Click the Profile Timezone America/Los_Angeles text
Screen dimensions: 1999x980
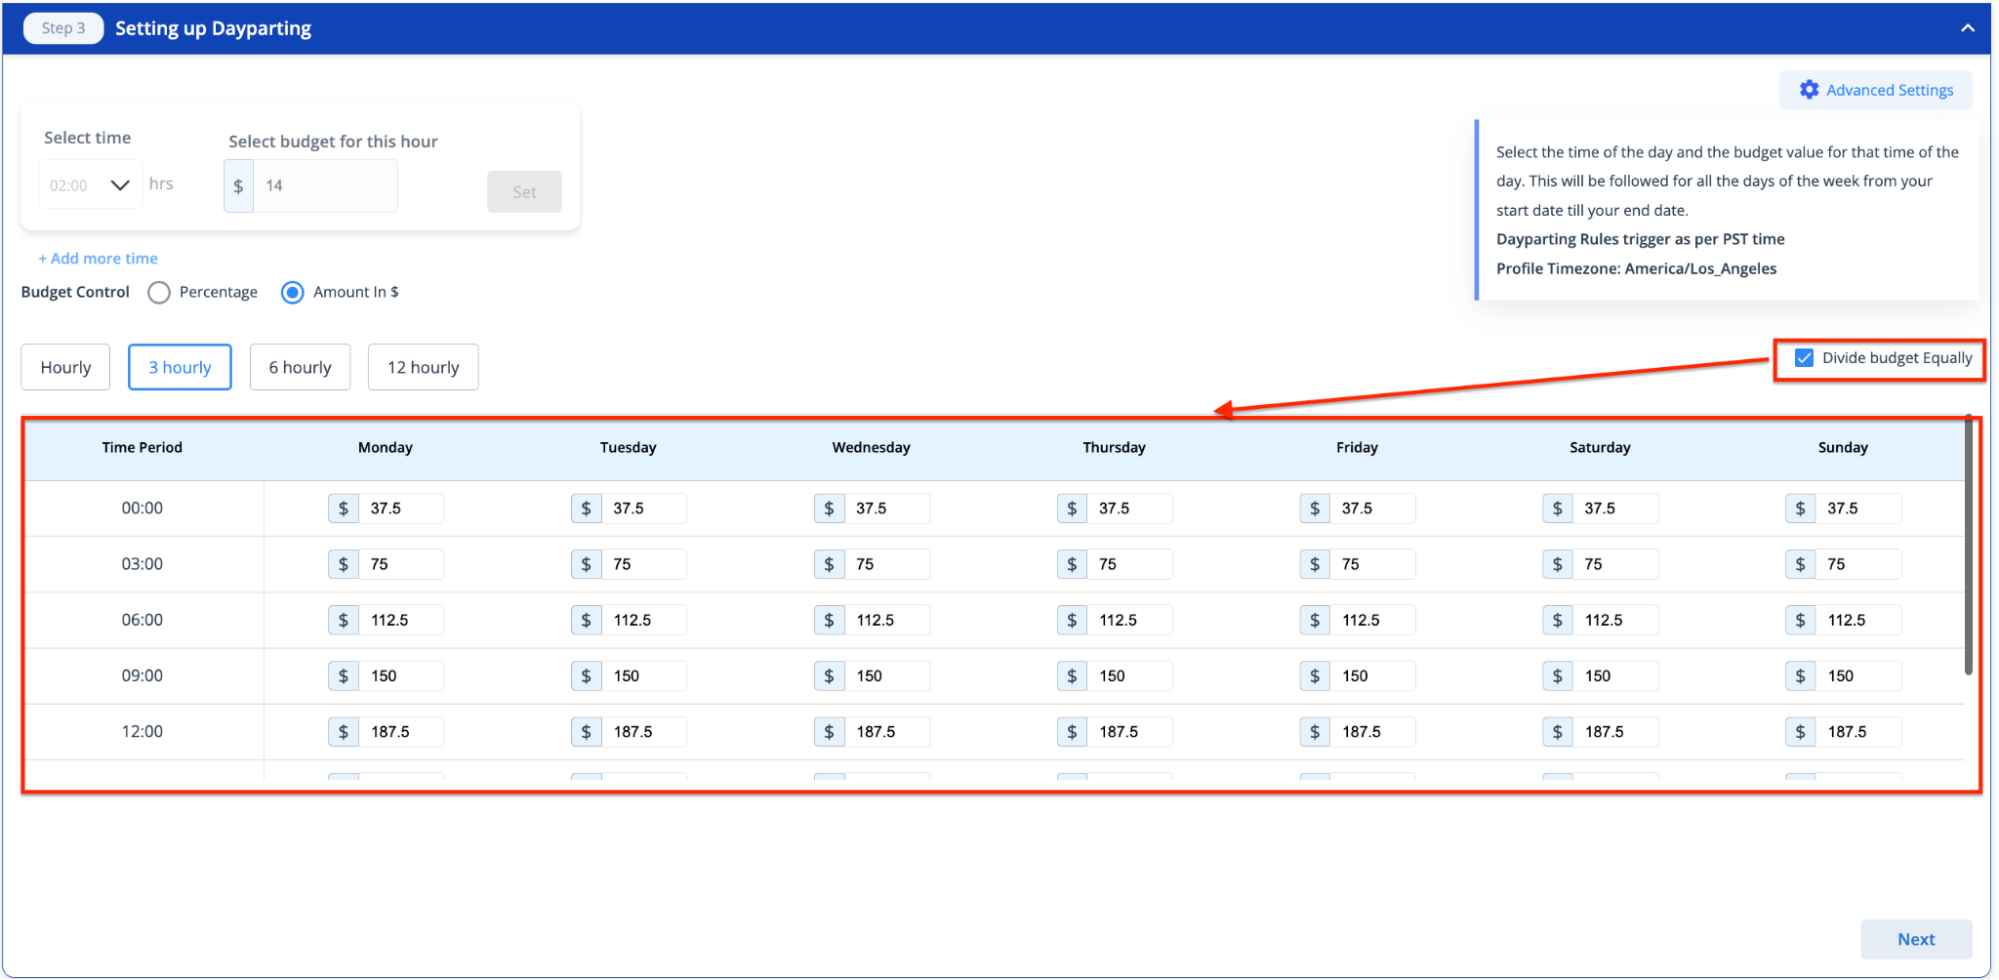pos(1636,268)
